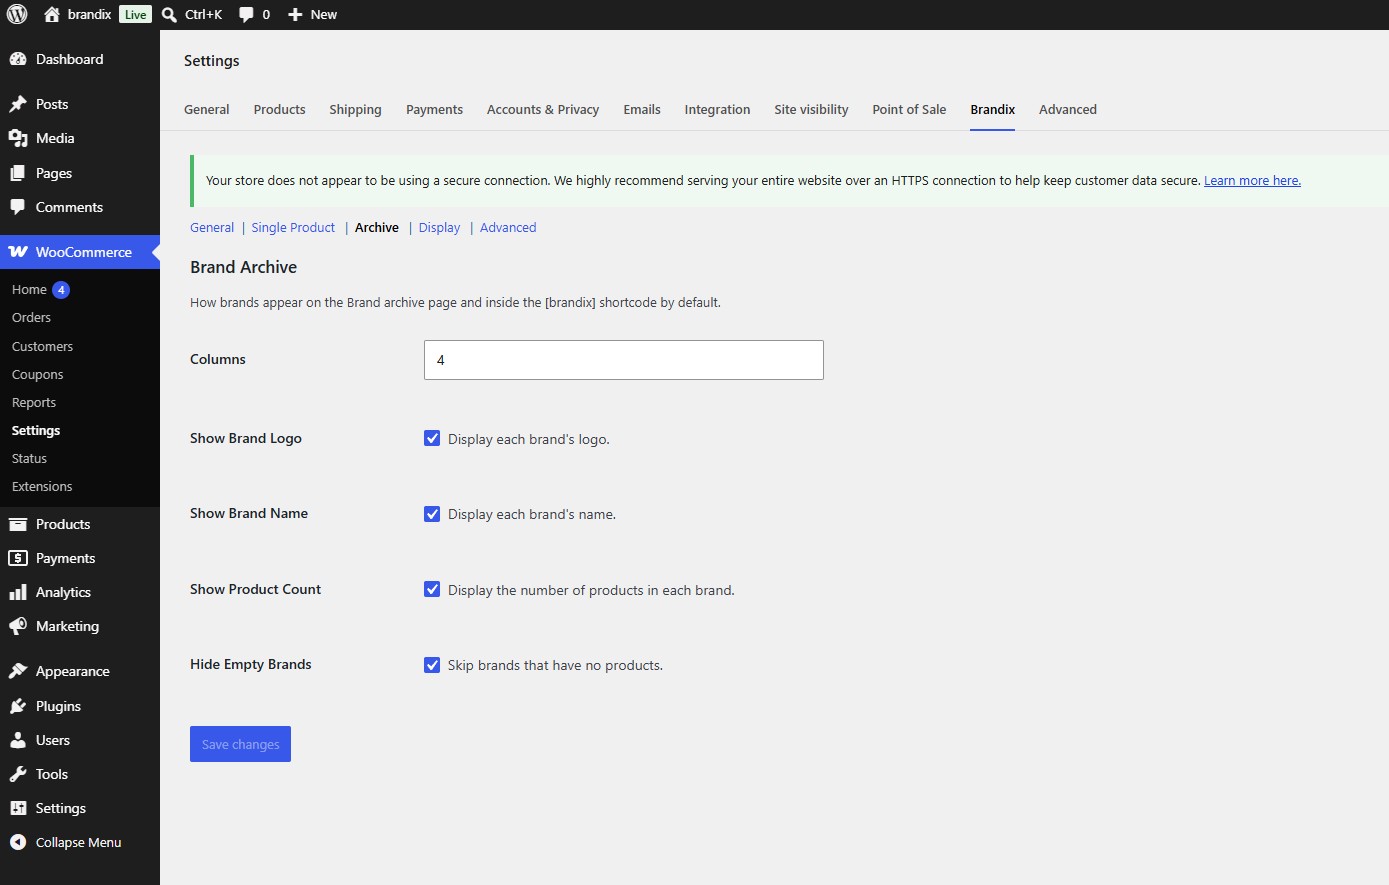1389x885 pixels.
Task: Follow the Learn more here link
Action: click(1252, 181)
